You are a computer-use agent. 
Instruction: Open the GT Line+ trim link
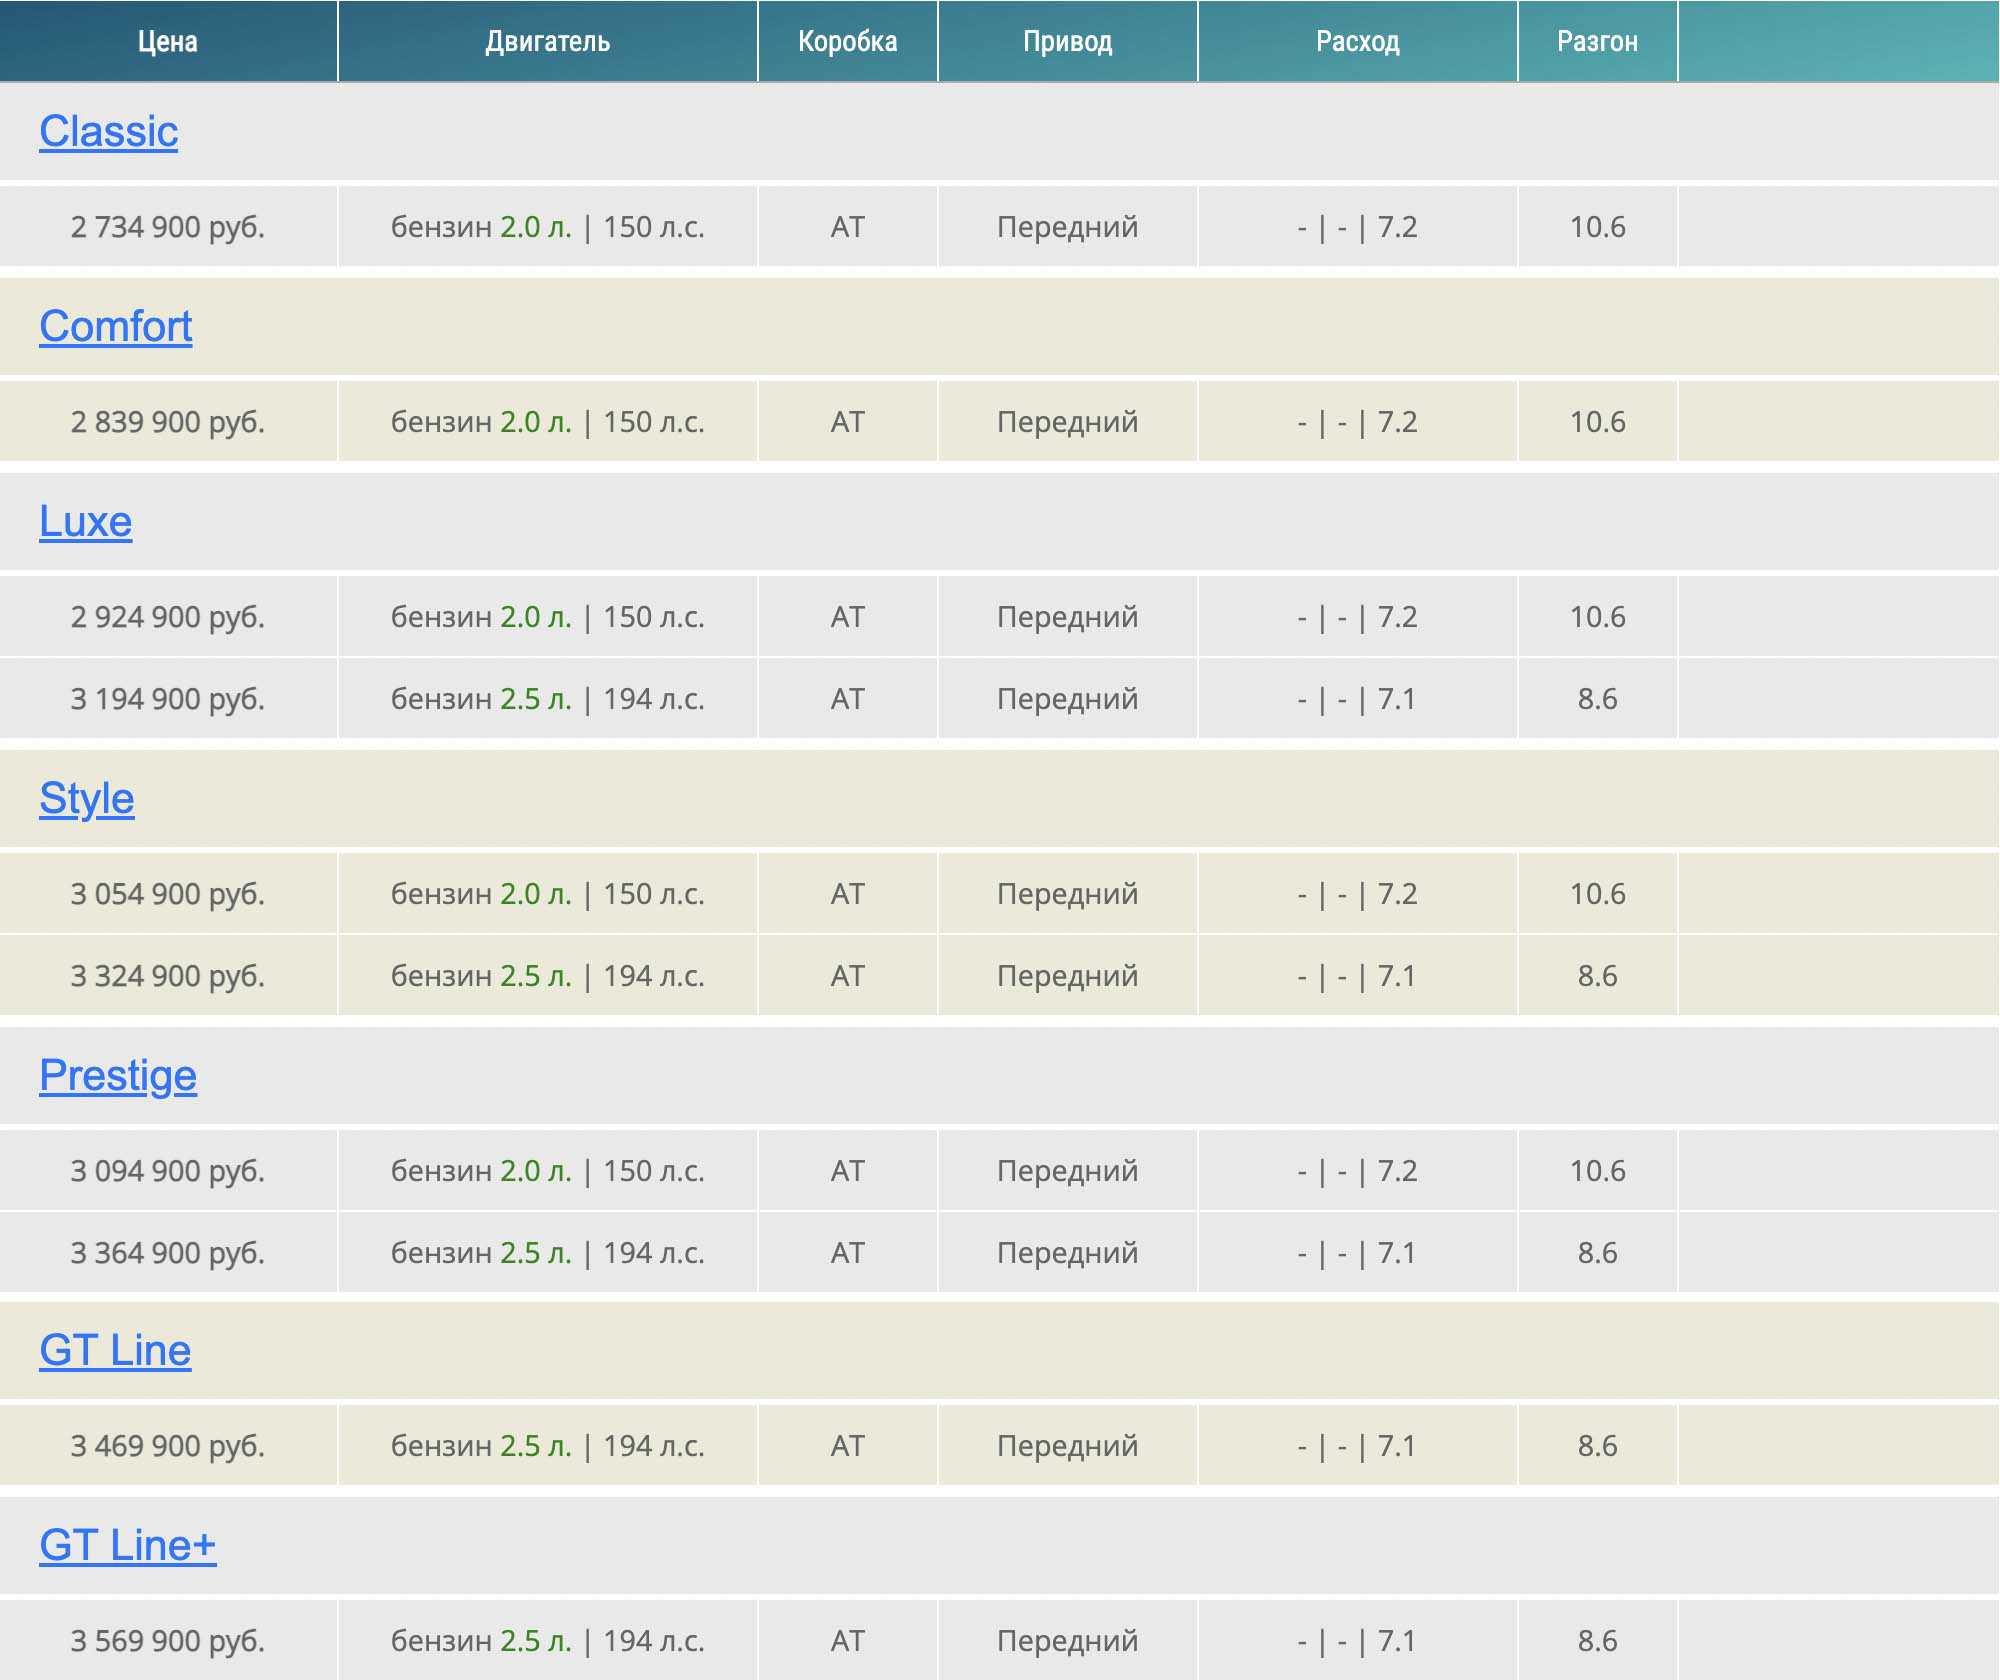[x=127, y=1546]
